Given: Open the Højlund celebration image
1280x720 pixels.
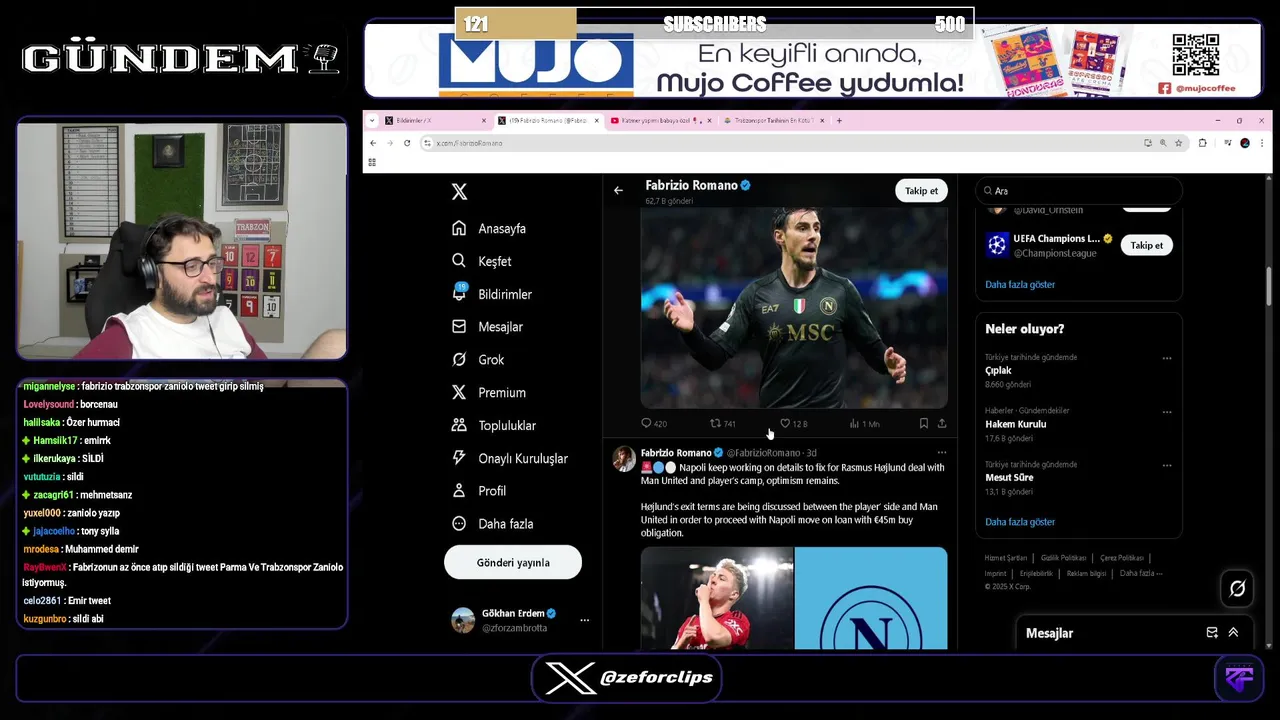Looking at the screenshot, I should click(x=717, y=598).
